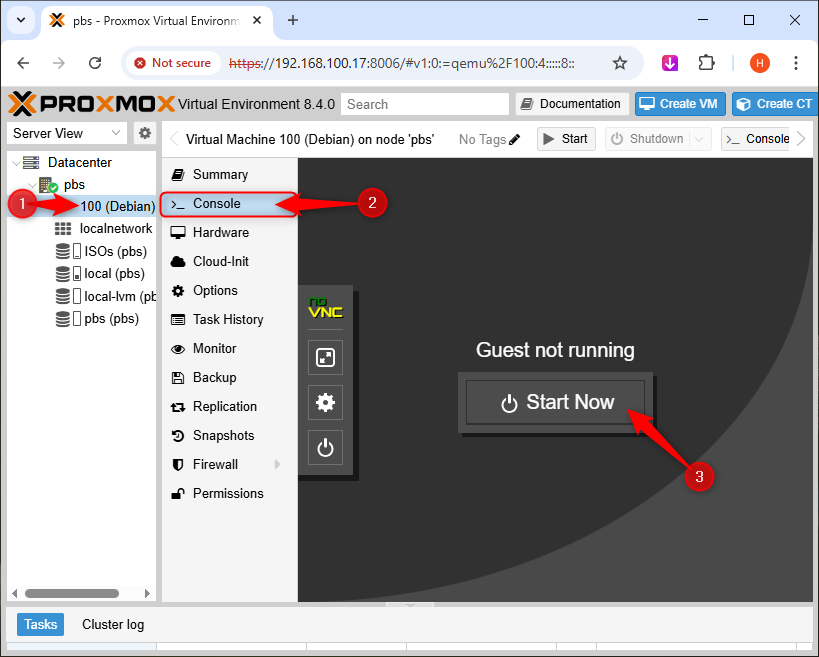Viewport: 819px width, 657px height.
Task: Open noVNC power commands icon
Action: coord(325,448)
